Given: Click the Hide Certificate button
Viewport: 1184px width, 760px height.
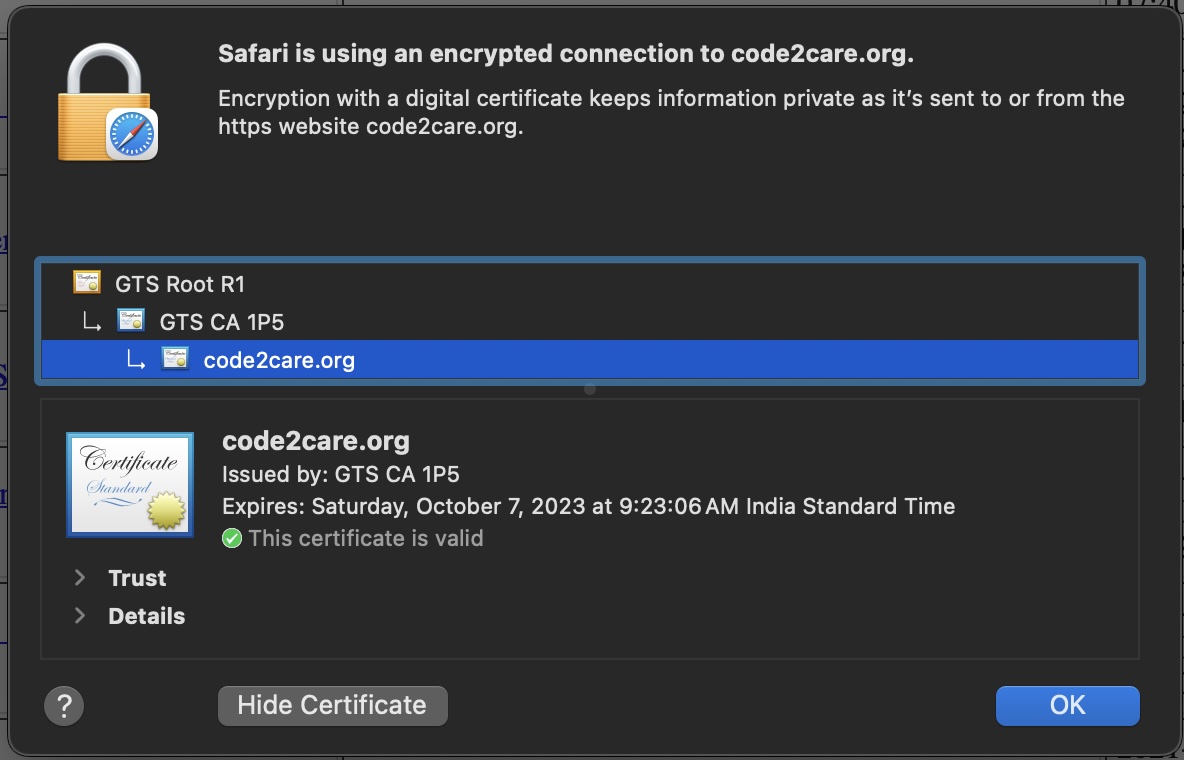Looking at the screenshot, I should [x=332, y=705].
